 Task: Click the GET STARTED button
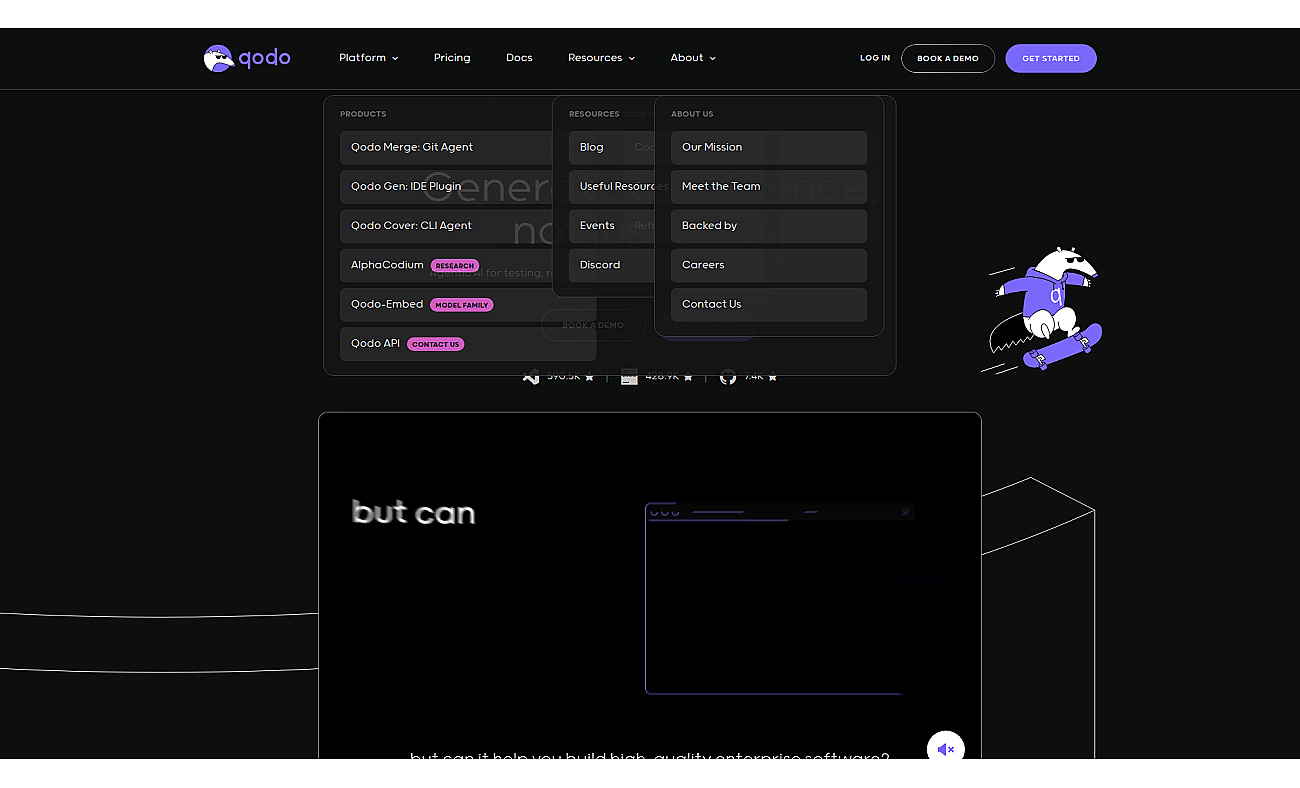tap(1051, 58)
